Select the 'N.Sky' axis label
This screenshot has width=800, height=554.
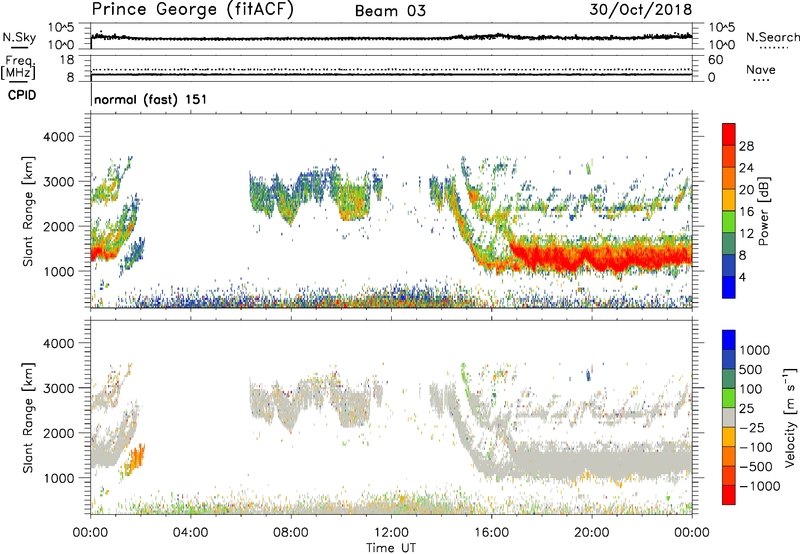19,37
